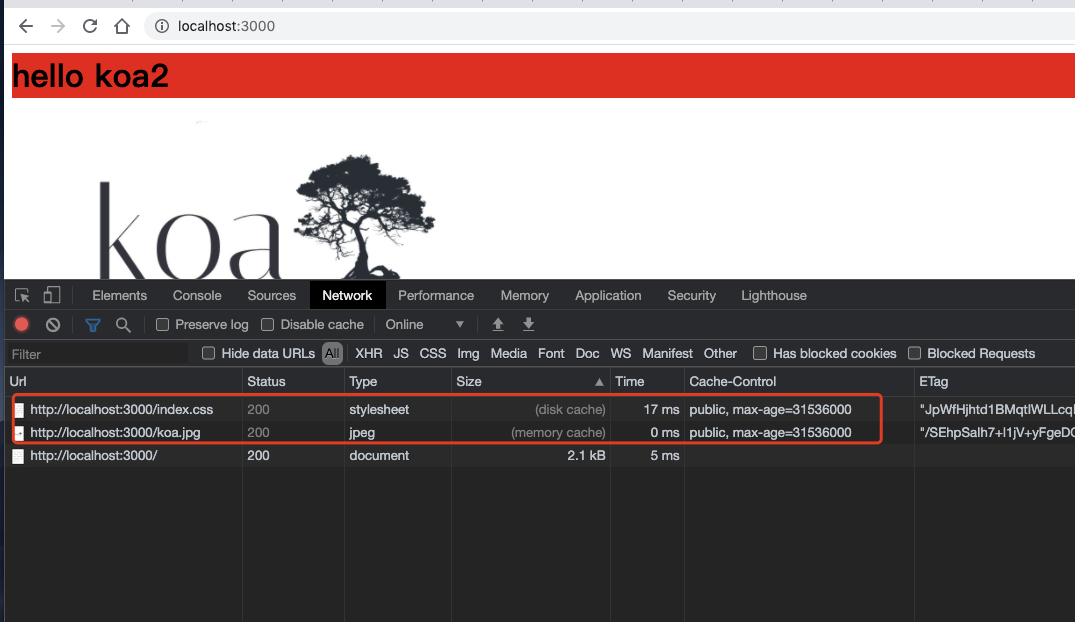Open the Lighthouse tab
1075x622 pixels.
[x=774, y=296]
